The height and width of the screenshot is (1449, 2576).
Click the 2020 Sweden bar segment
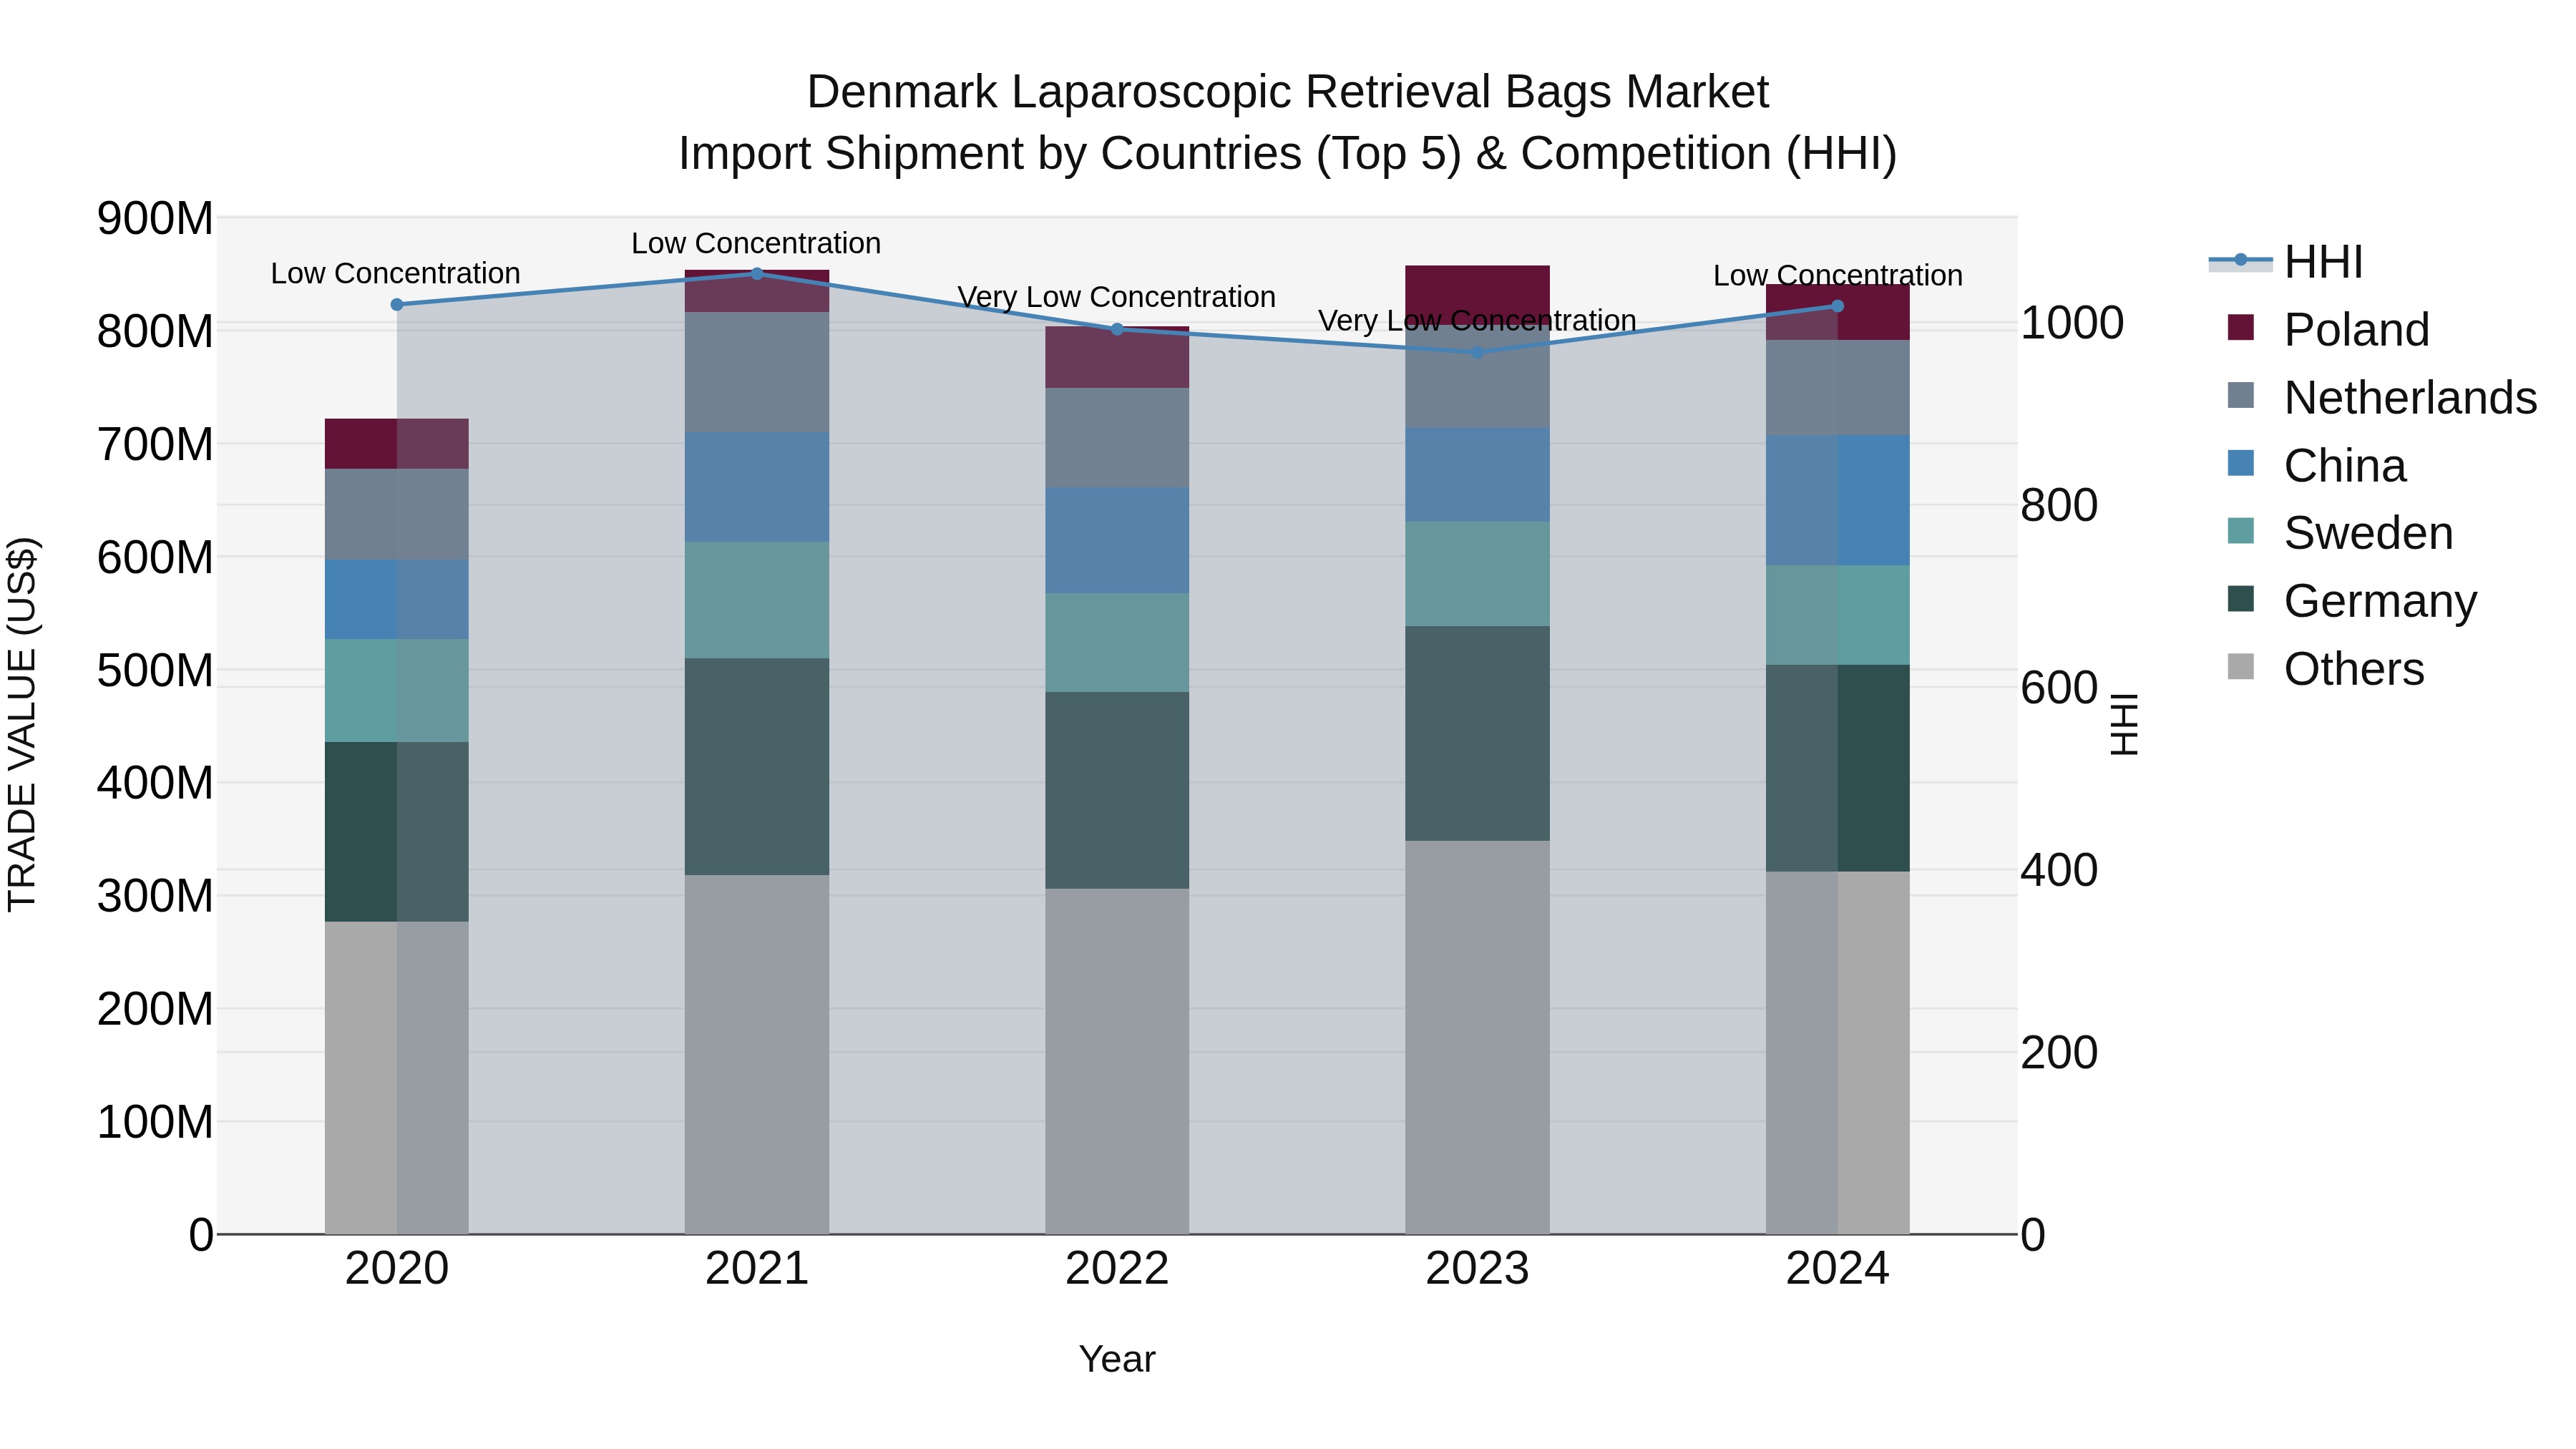click(397, 690)
